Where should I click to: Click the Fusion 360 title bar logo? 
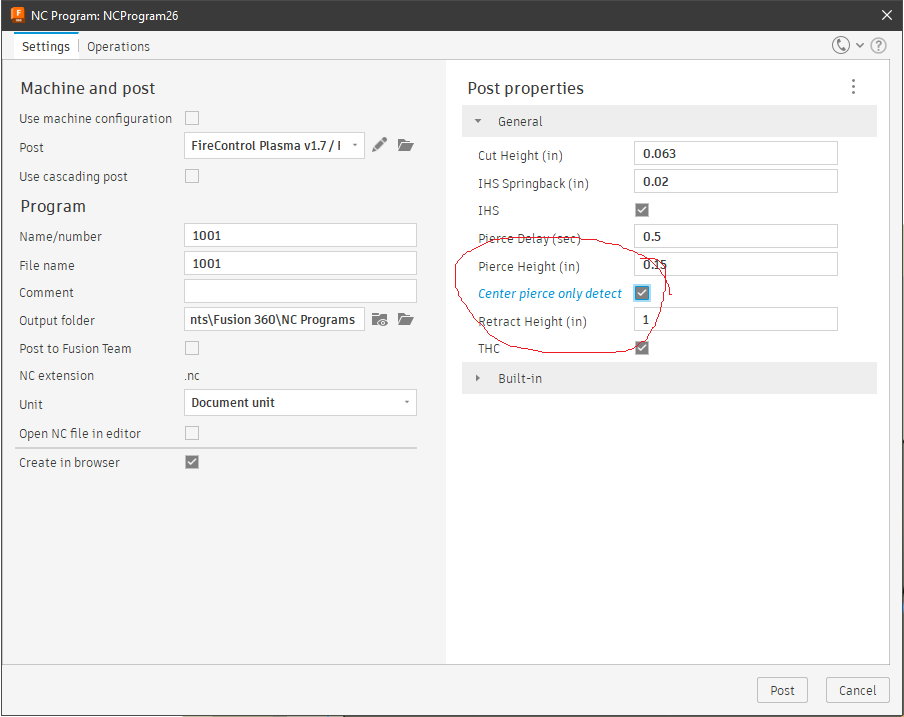point(18,14)
